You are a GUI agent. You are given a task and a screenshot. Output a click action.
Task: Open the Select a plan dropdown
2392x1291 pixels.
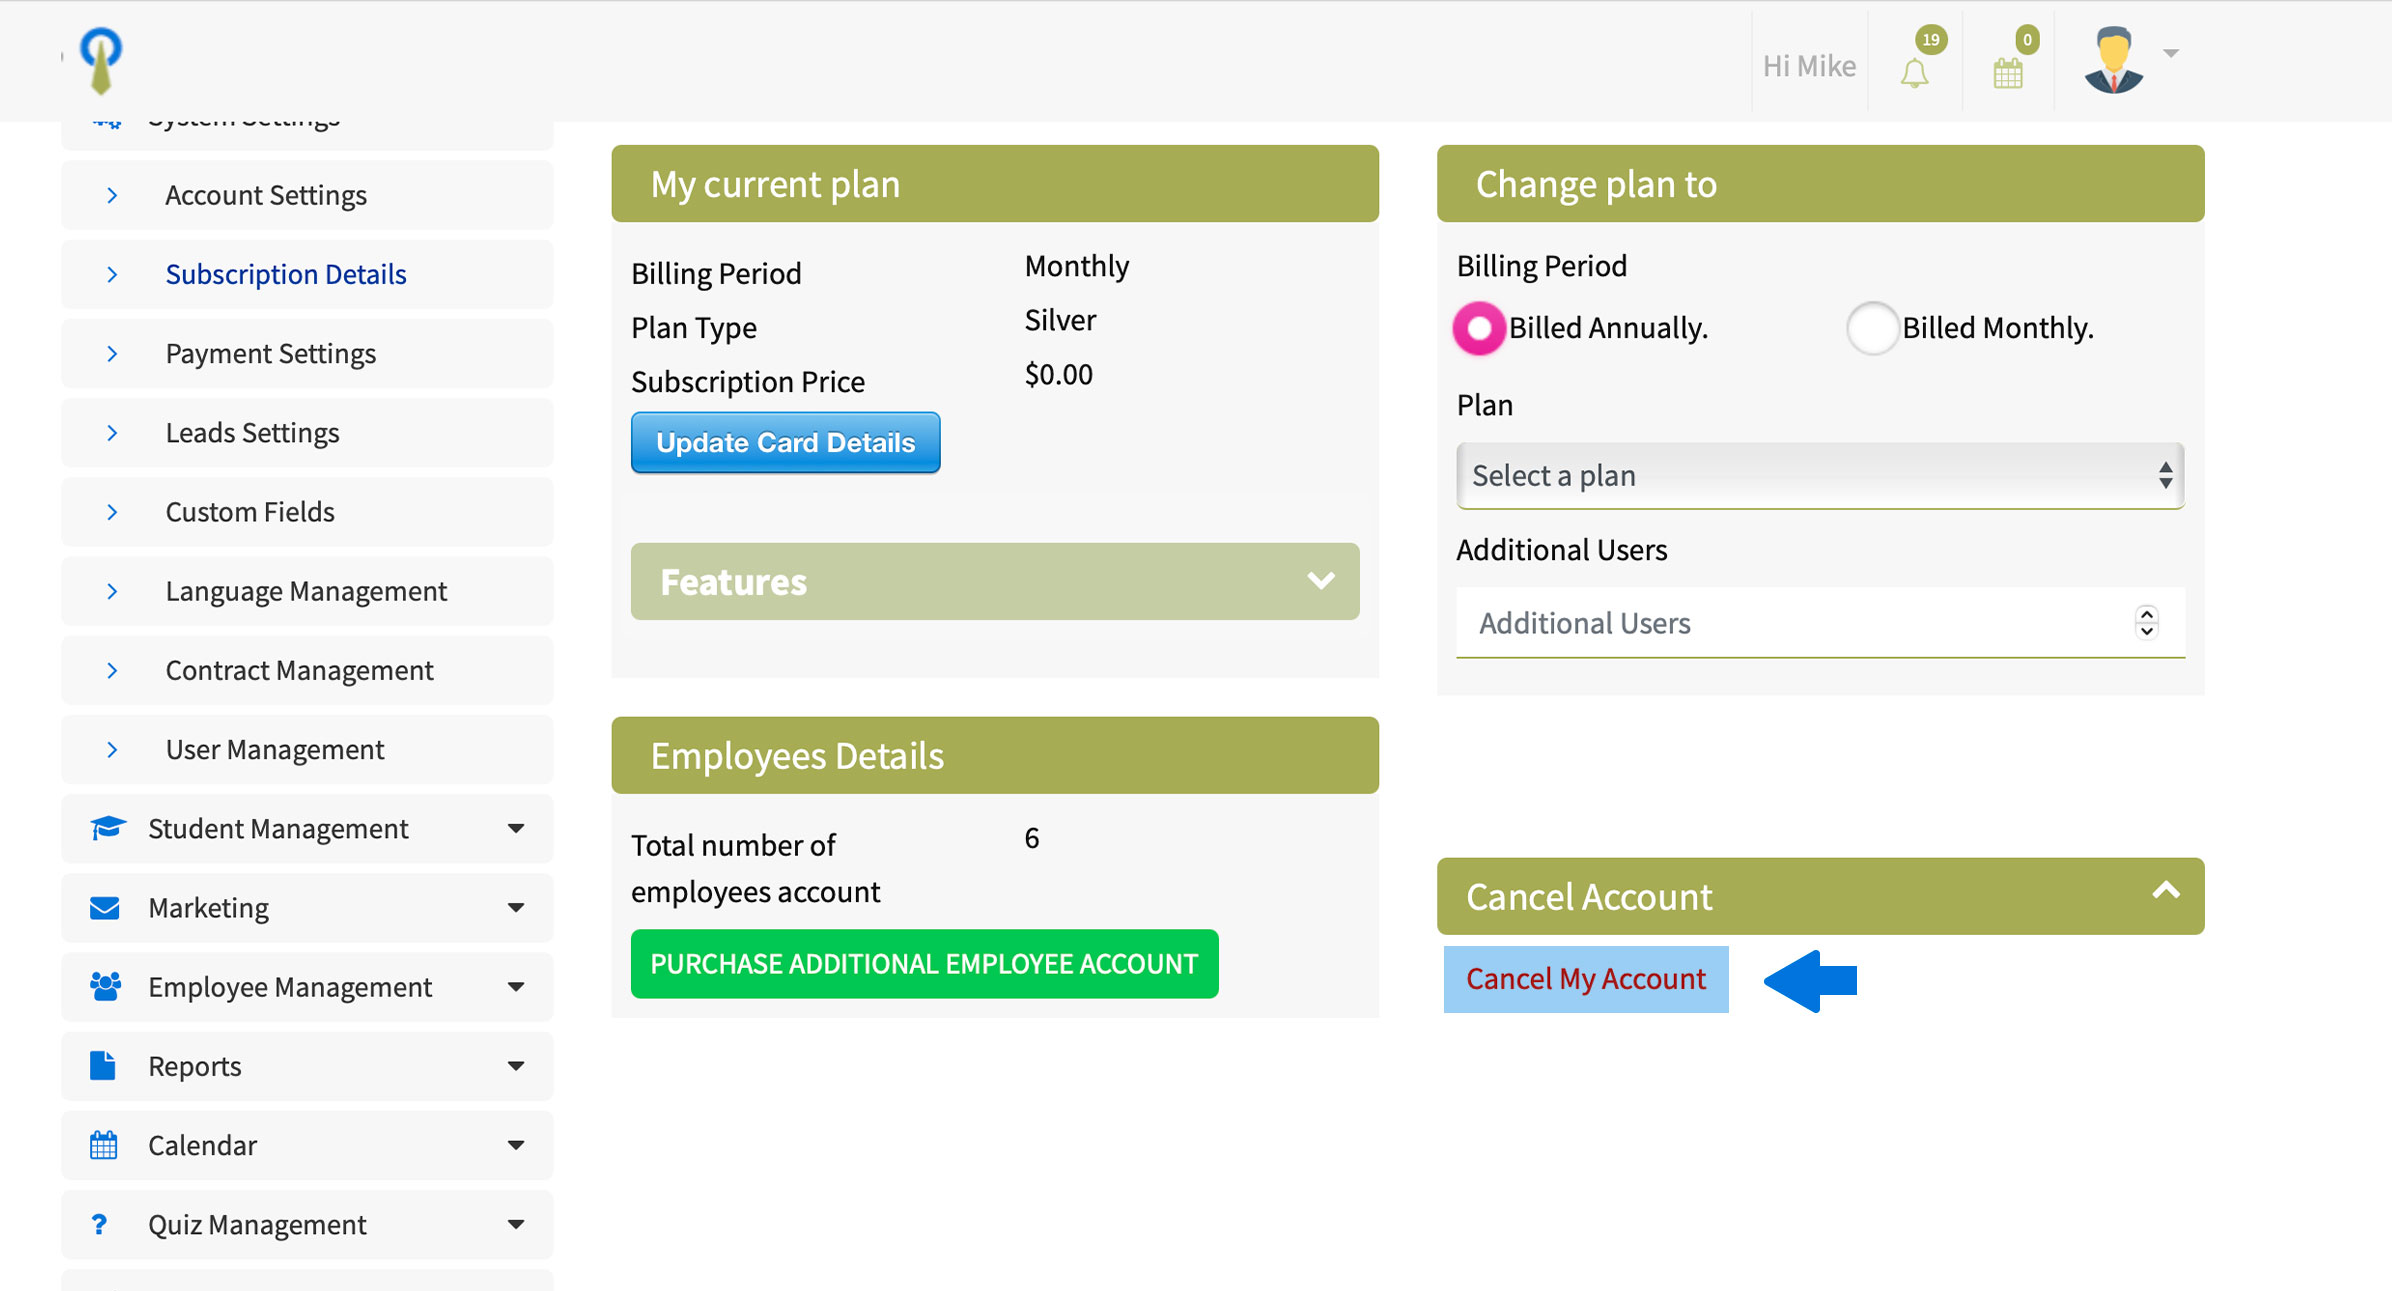(x=1819, y=476)
